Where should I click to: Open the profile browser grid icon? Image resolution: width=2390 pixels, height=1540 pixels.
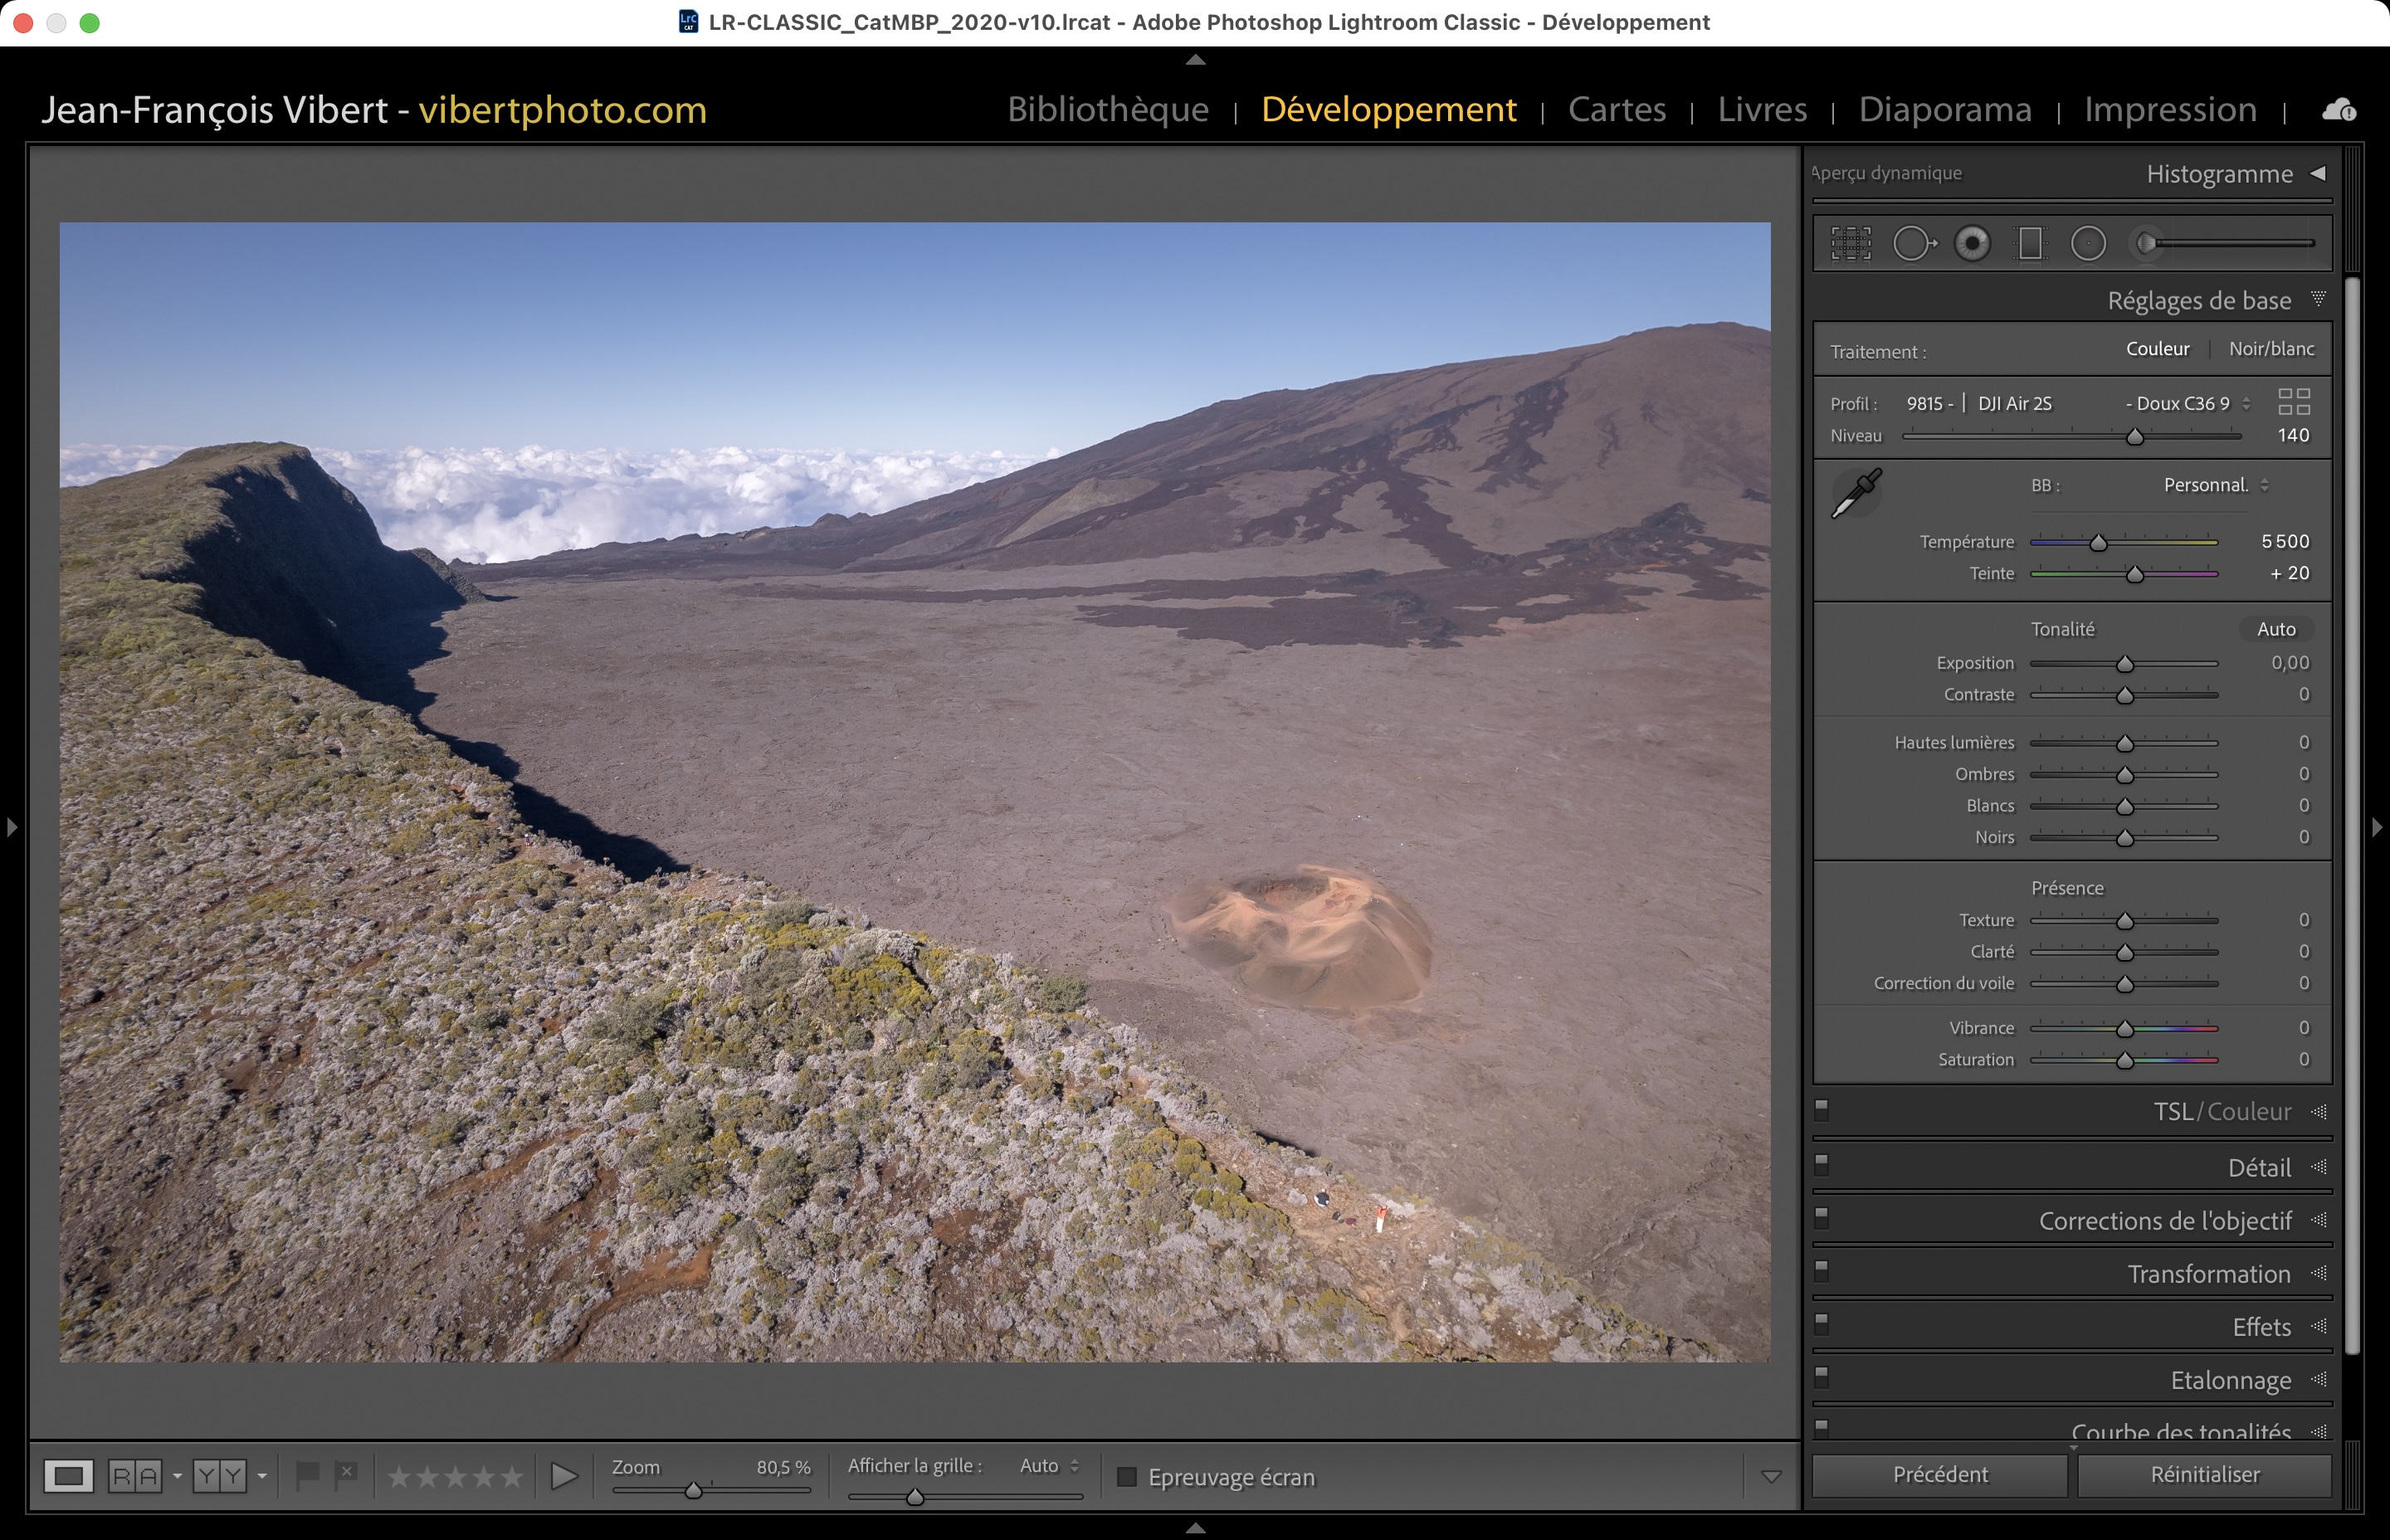coord(2294,402)
